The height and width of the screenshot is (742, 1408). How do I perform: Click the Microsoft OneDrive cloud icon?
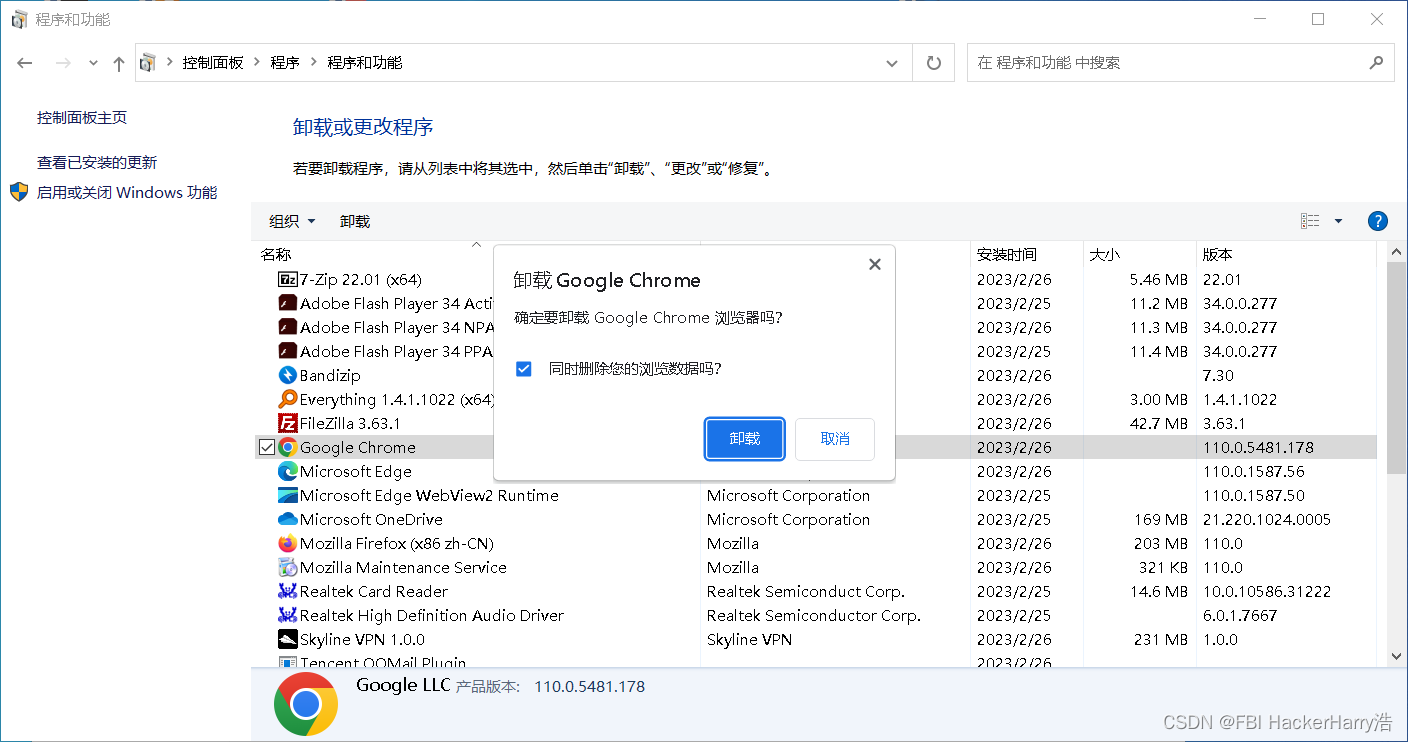coord(287,519)
